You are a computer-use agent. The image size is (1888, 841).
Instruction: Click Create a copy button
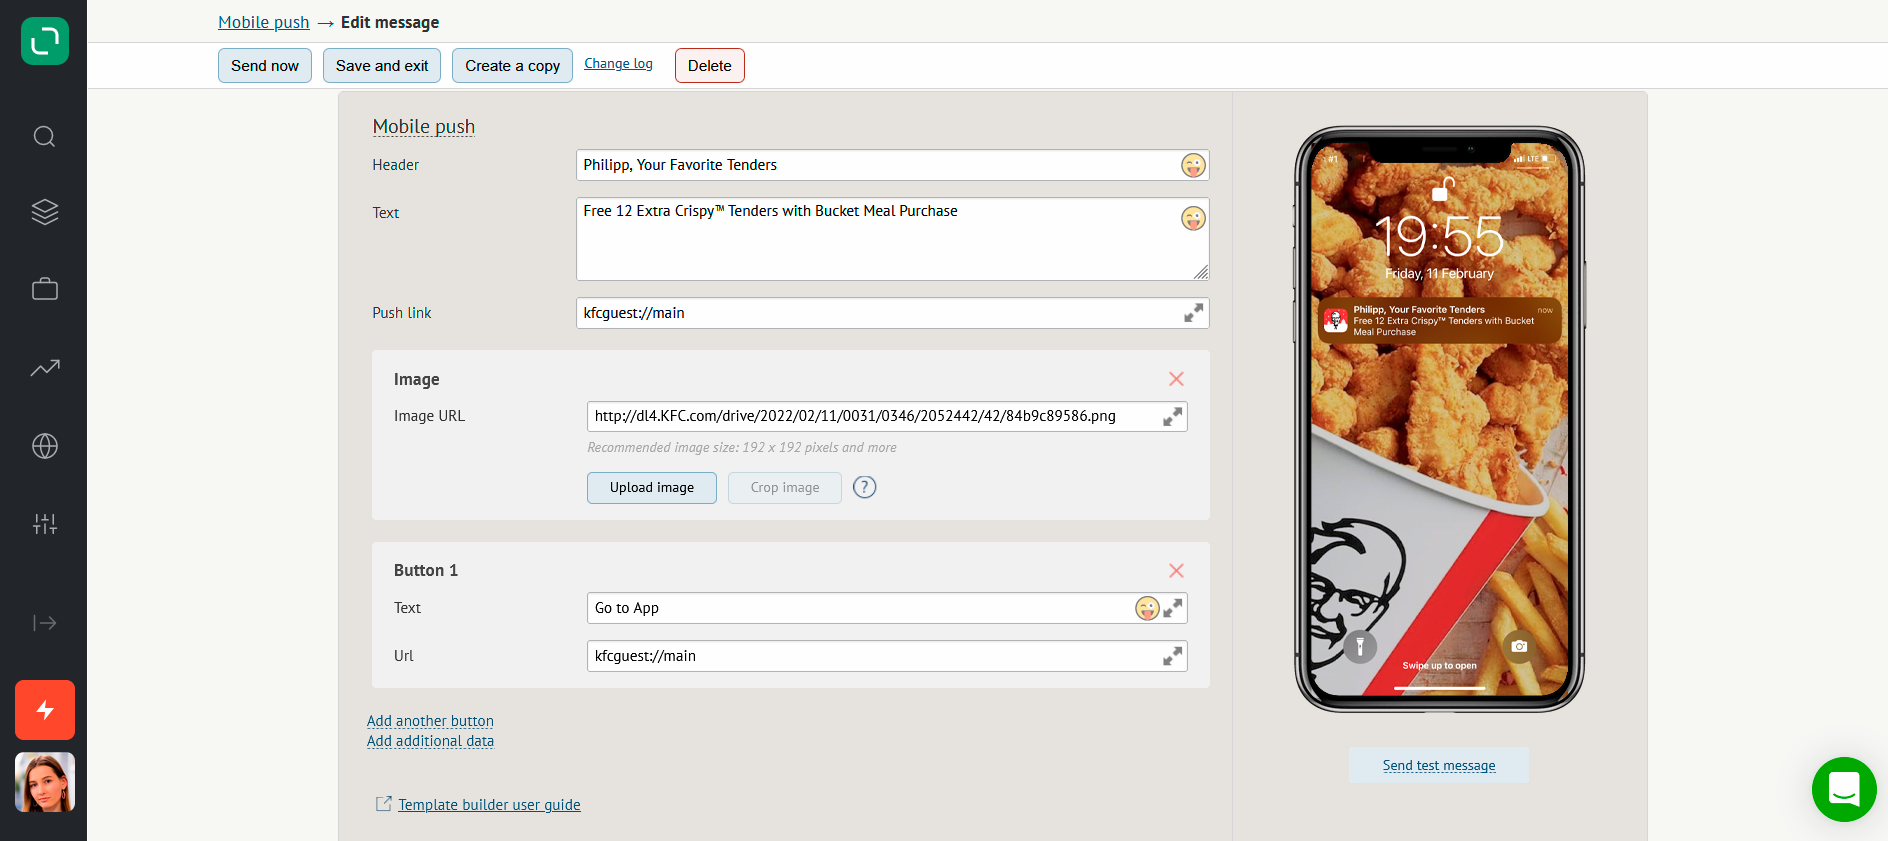point(512,66)
